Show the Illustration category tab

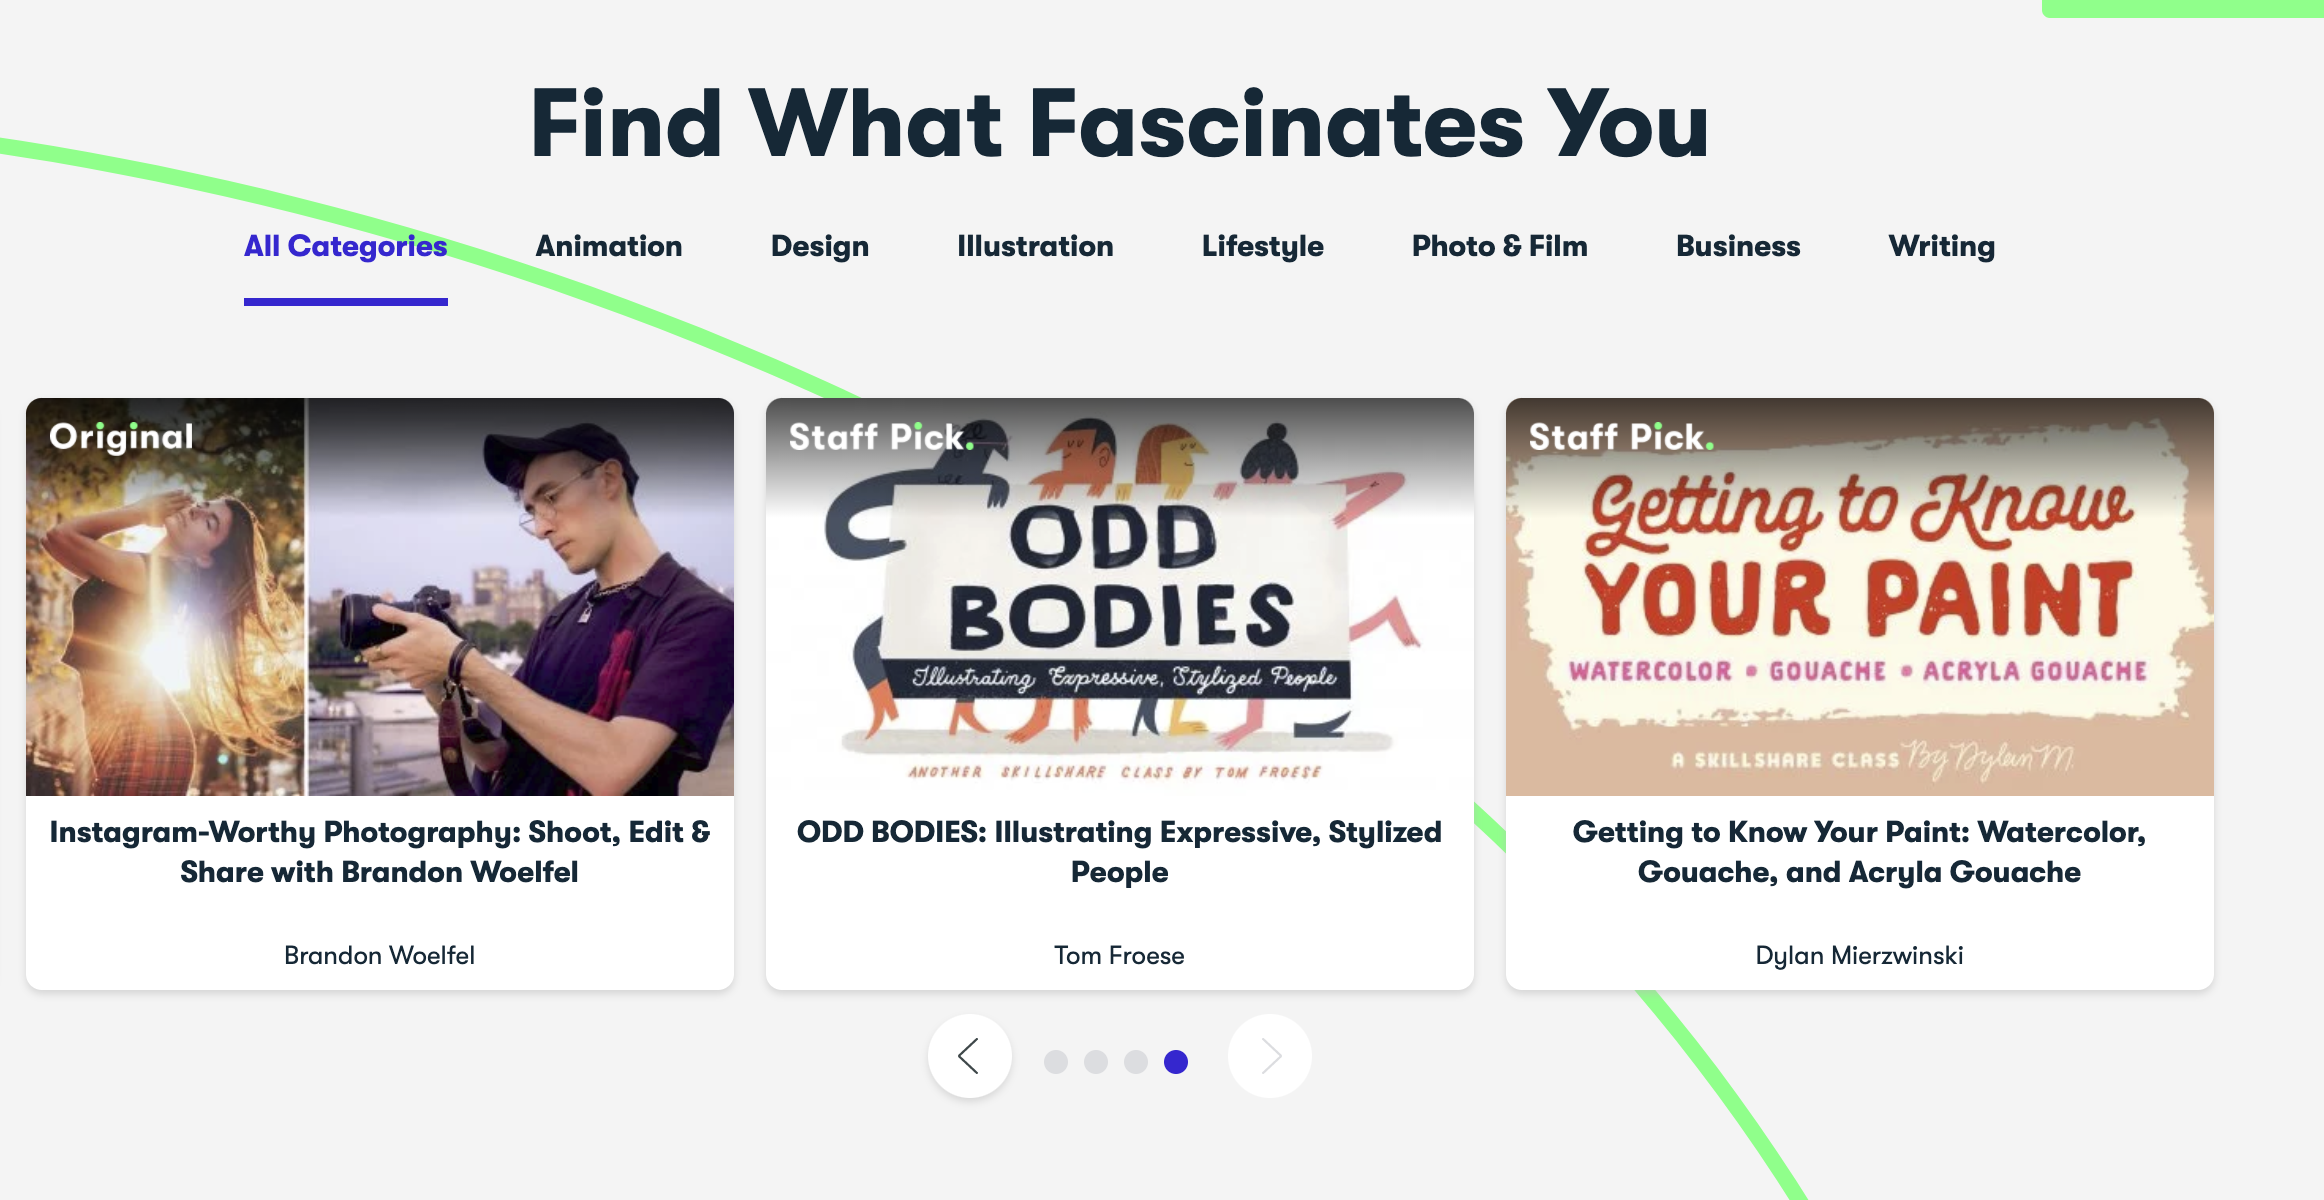[1035, 247]
